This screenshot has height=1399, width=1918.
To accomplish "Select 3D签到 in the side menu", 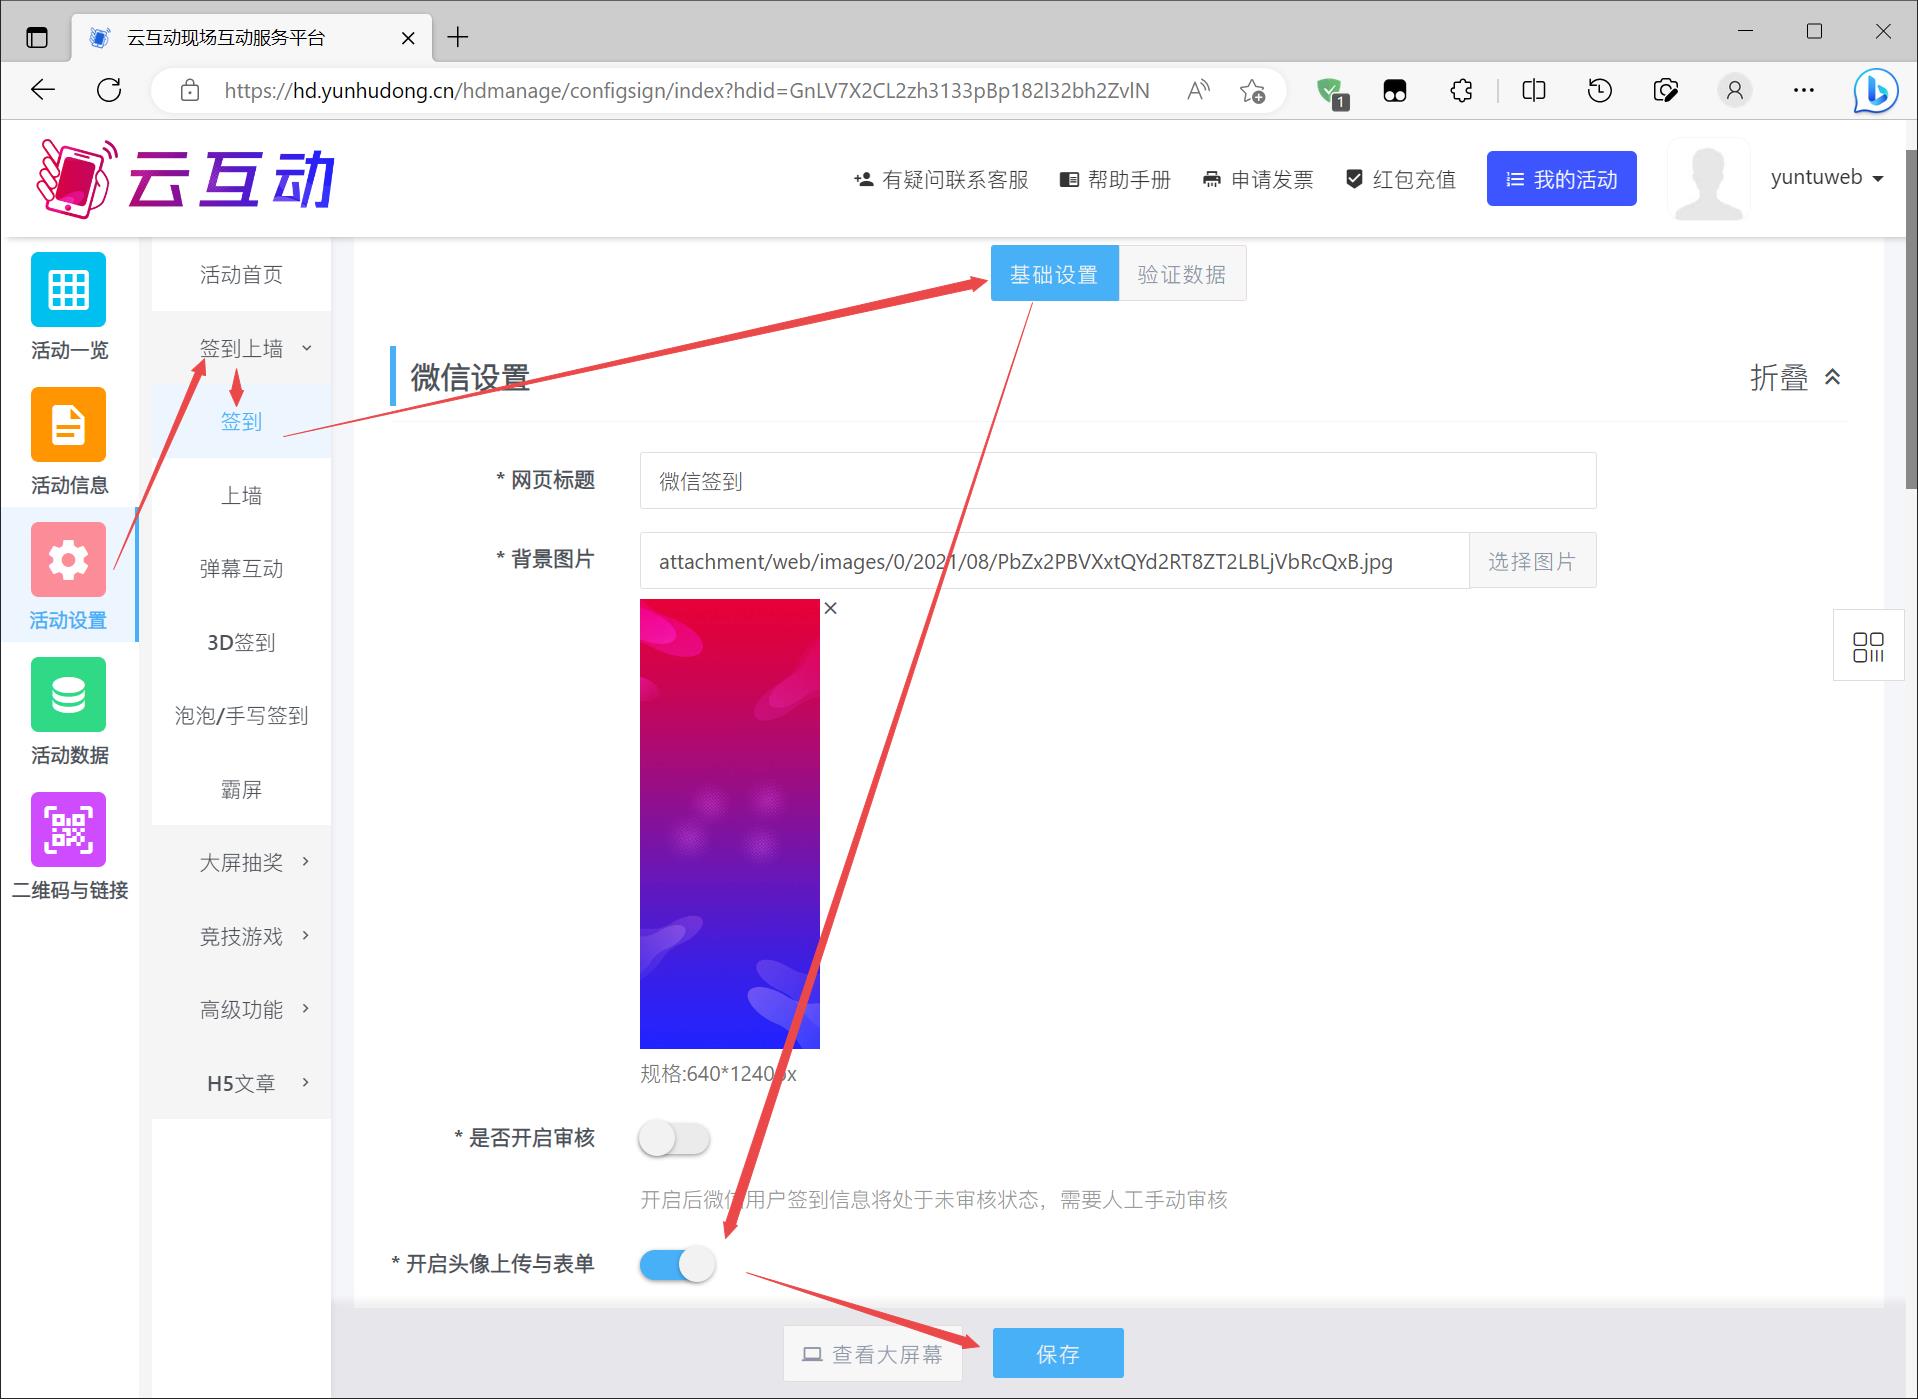I will [241, 642].
